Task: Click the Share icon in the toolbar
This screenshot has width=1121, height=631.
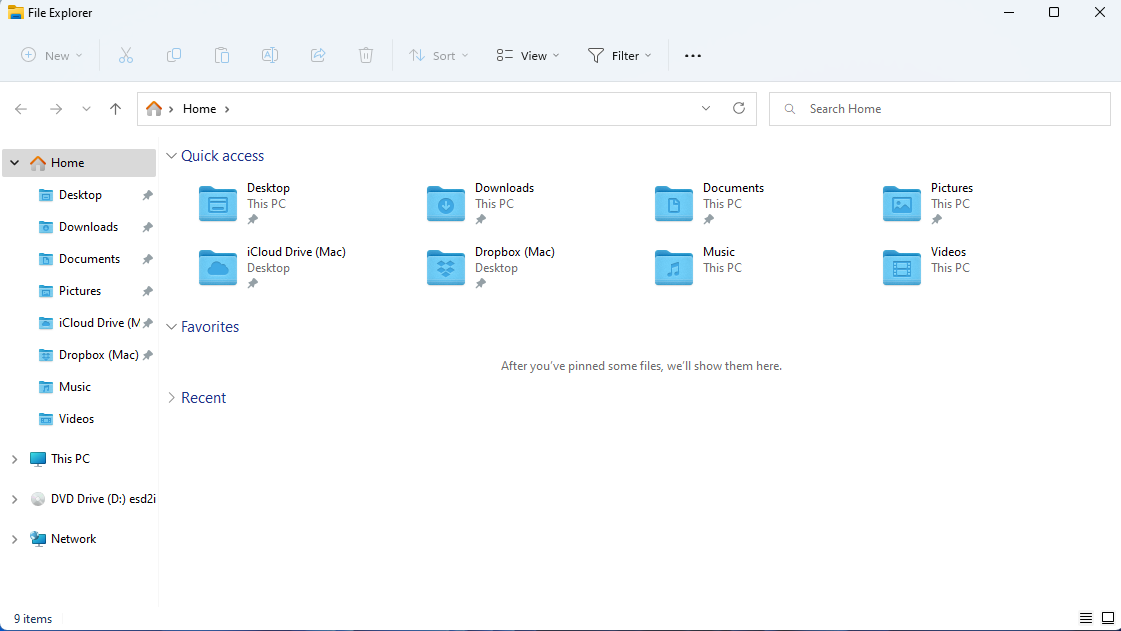Action: coord(318,55)
